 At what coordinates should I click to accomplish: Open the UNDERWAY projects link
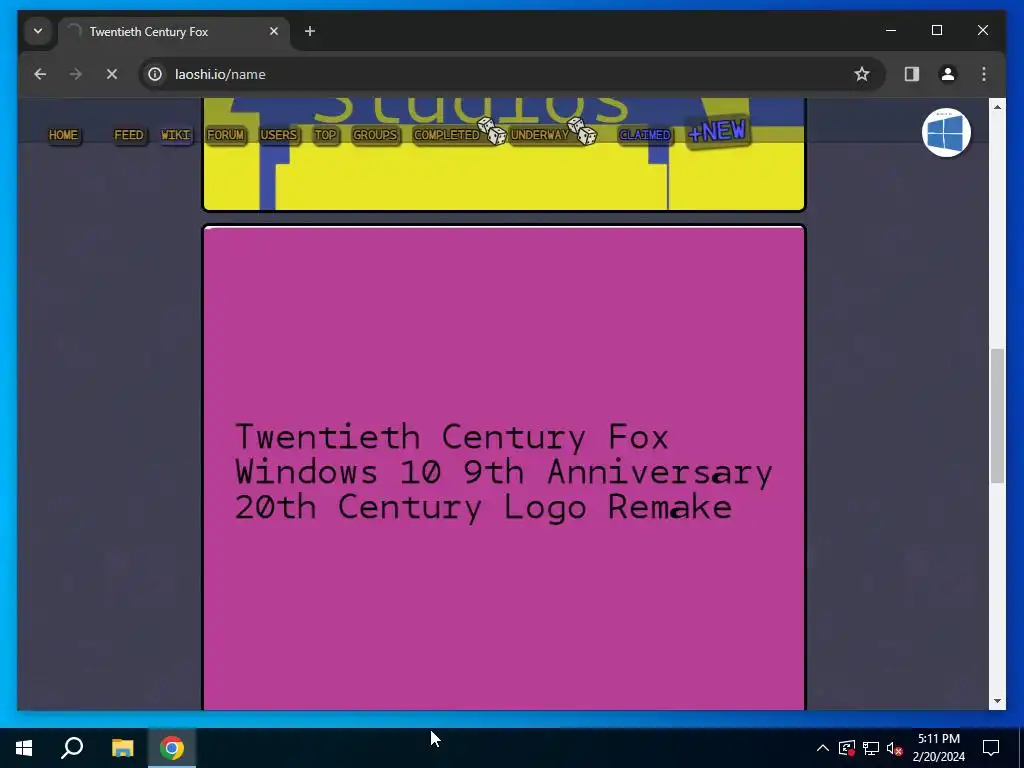539,135
